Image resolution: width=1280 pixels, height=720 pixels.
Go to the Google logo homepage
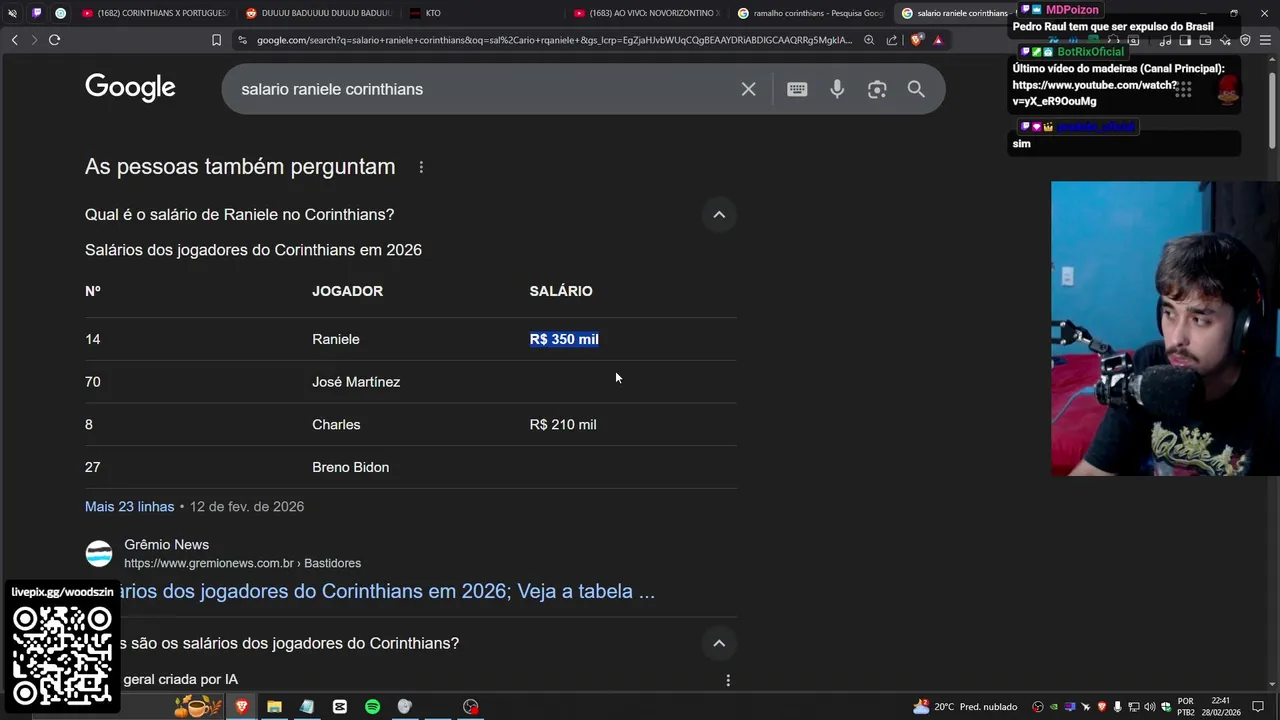(x=130, y=88)
